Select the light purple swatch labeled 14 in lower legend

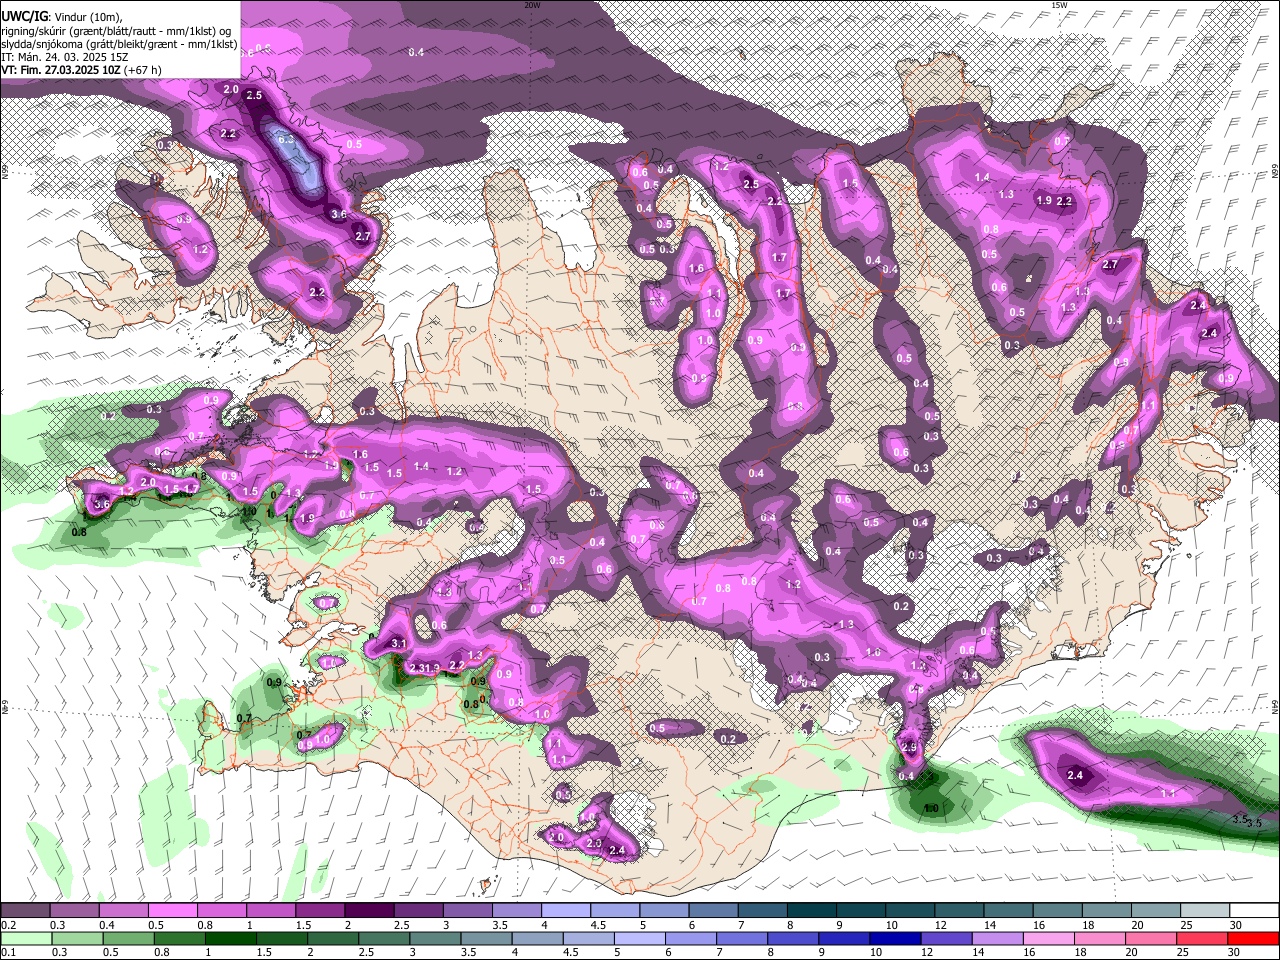coord(997,938)
